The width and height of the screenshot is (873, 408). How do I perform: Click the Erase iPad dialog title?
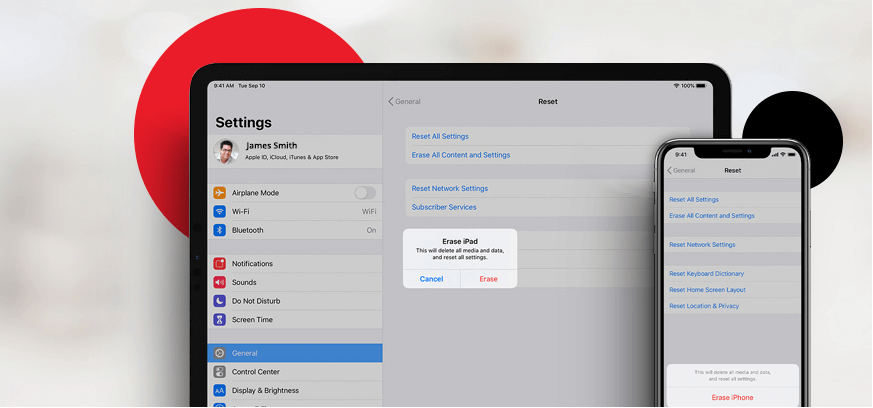460,242
